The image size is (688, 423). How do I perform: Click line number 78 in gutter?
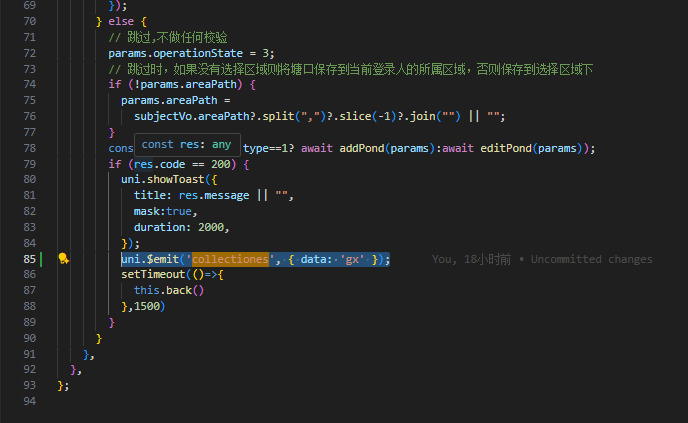29,148
